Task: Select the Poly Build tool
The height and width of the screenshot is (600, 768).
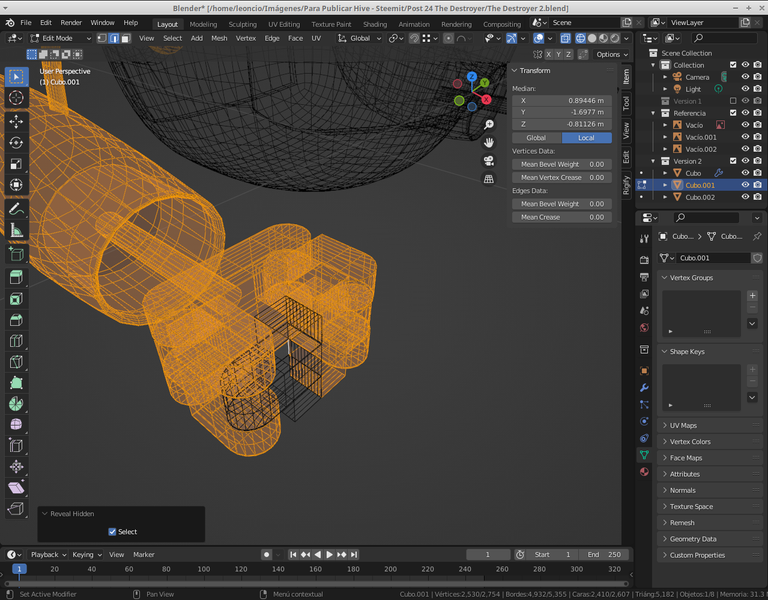Action: click(x=16, y=383)
